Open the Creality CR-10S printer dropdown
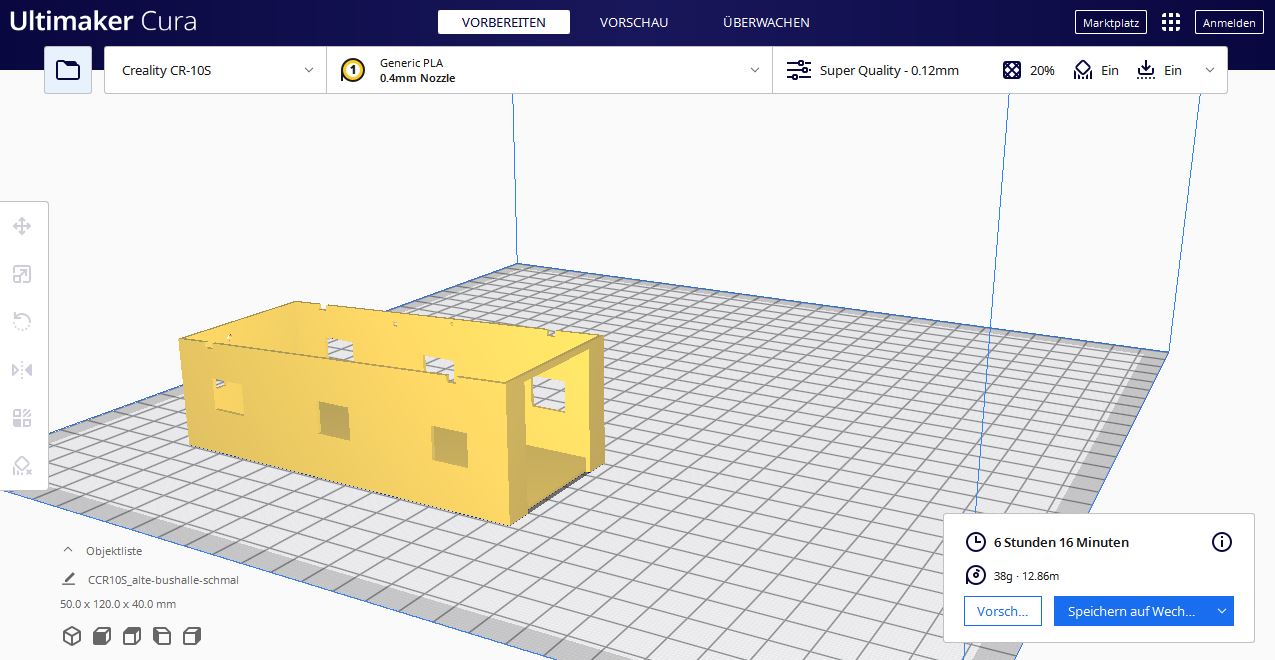 click(x=215, y=70)
